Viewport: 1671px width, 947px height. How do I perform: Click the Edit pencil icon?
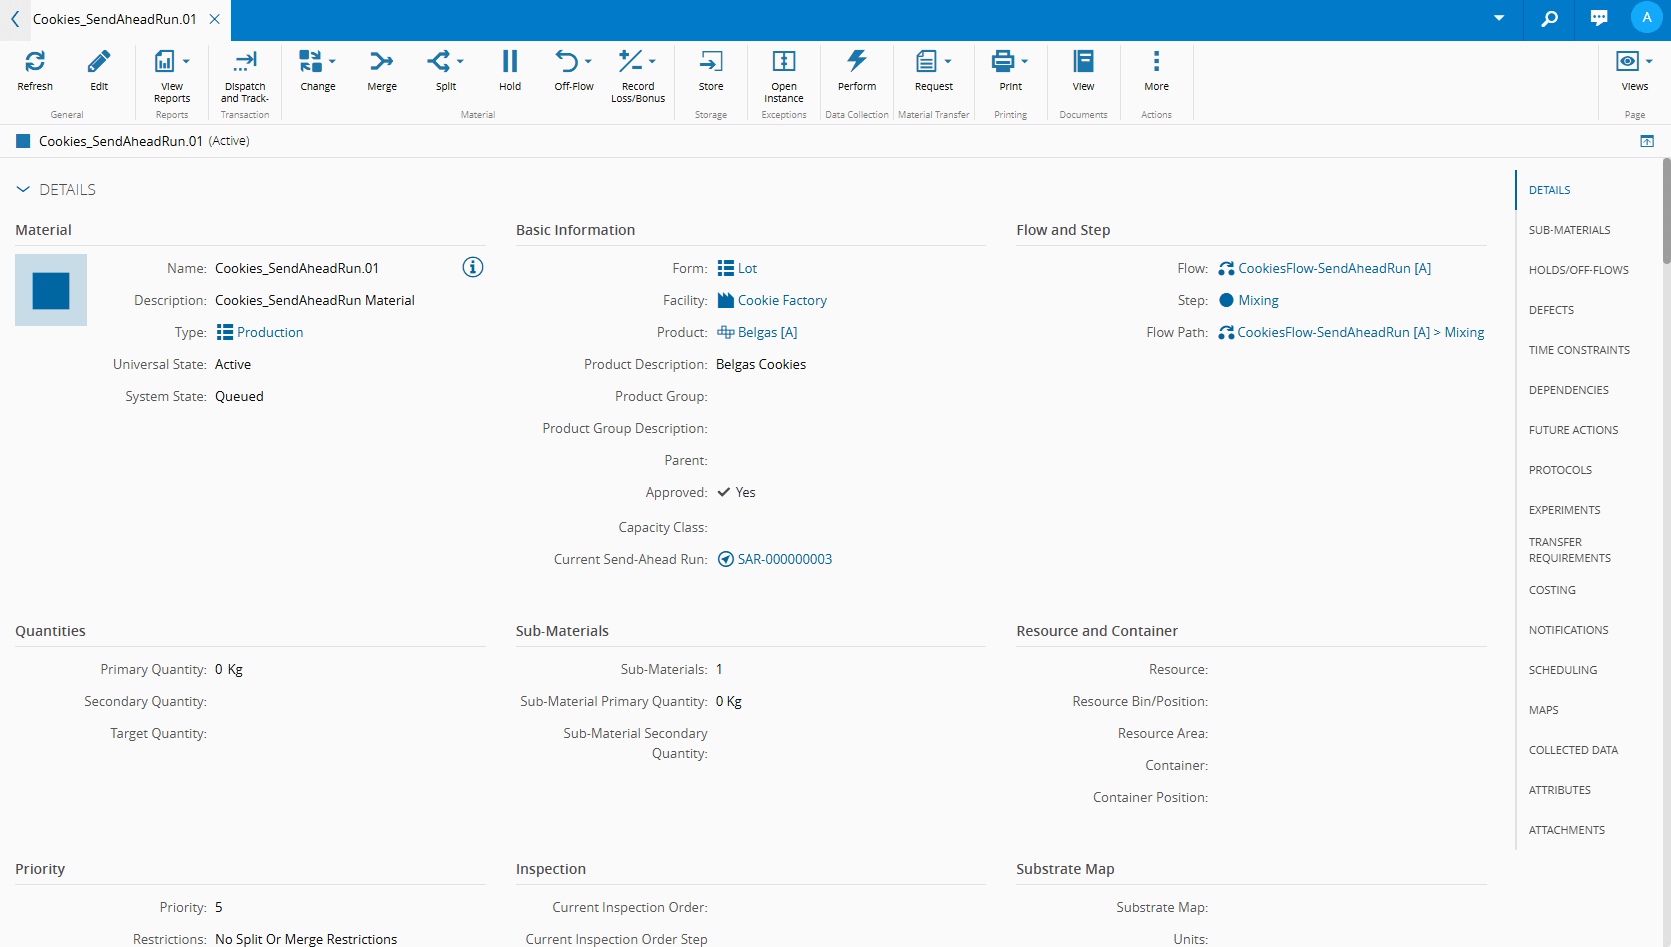99,62
